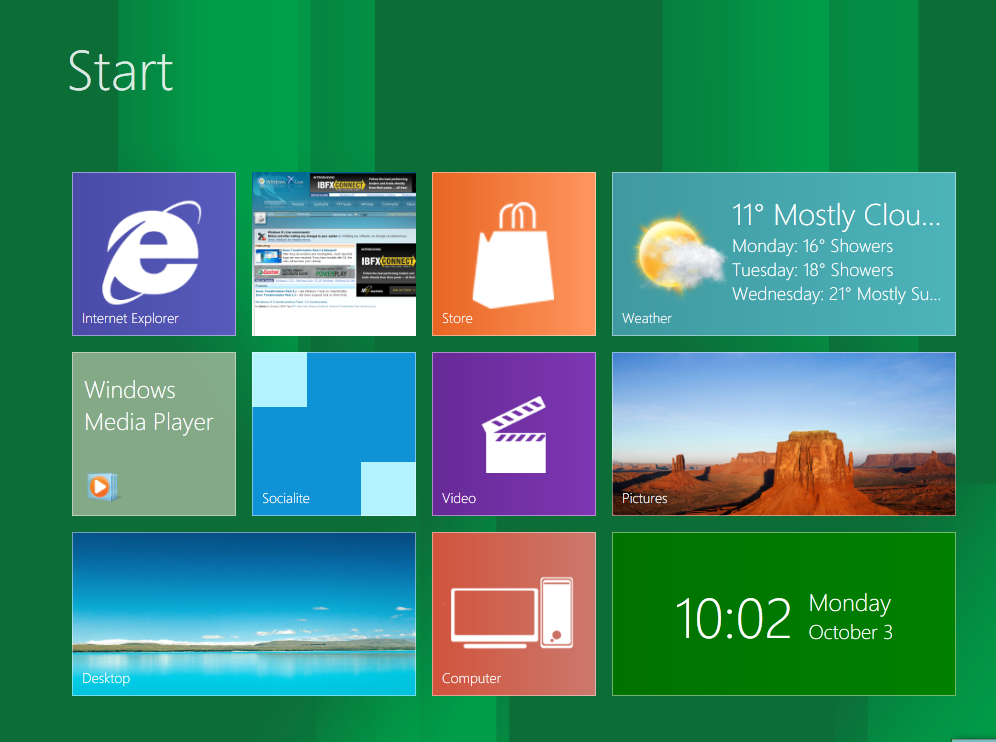The height and width of the screenshot is (742, 996).
Task: Open the Computer tile
Action: tap(514, 614)
